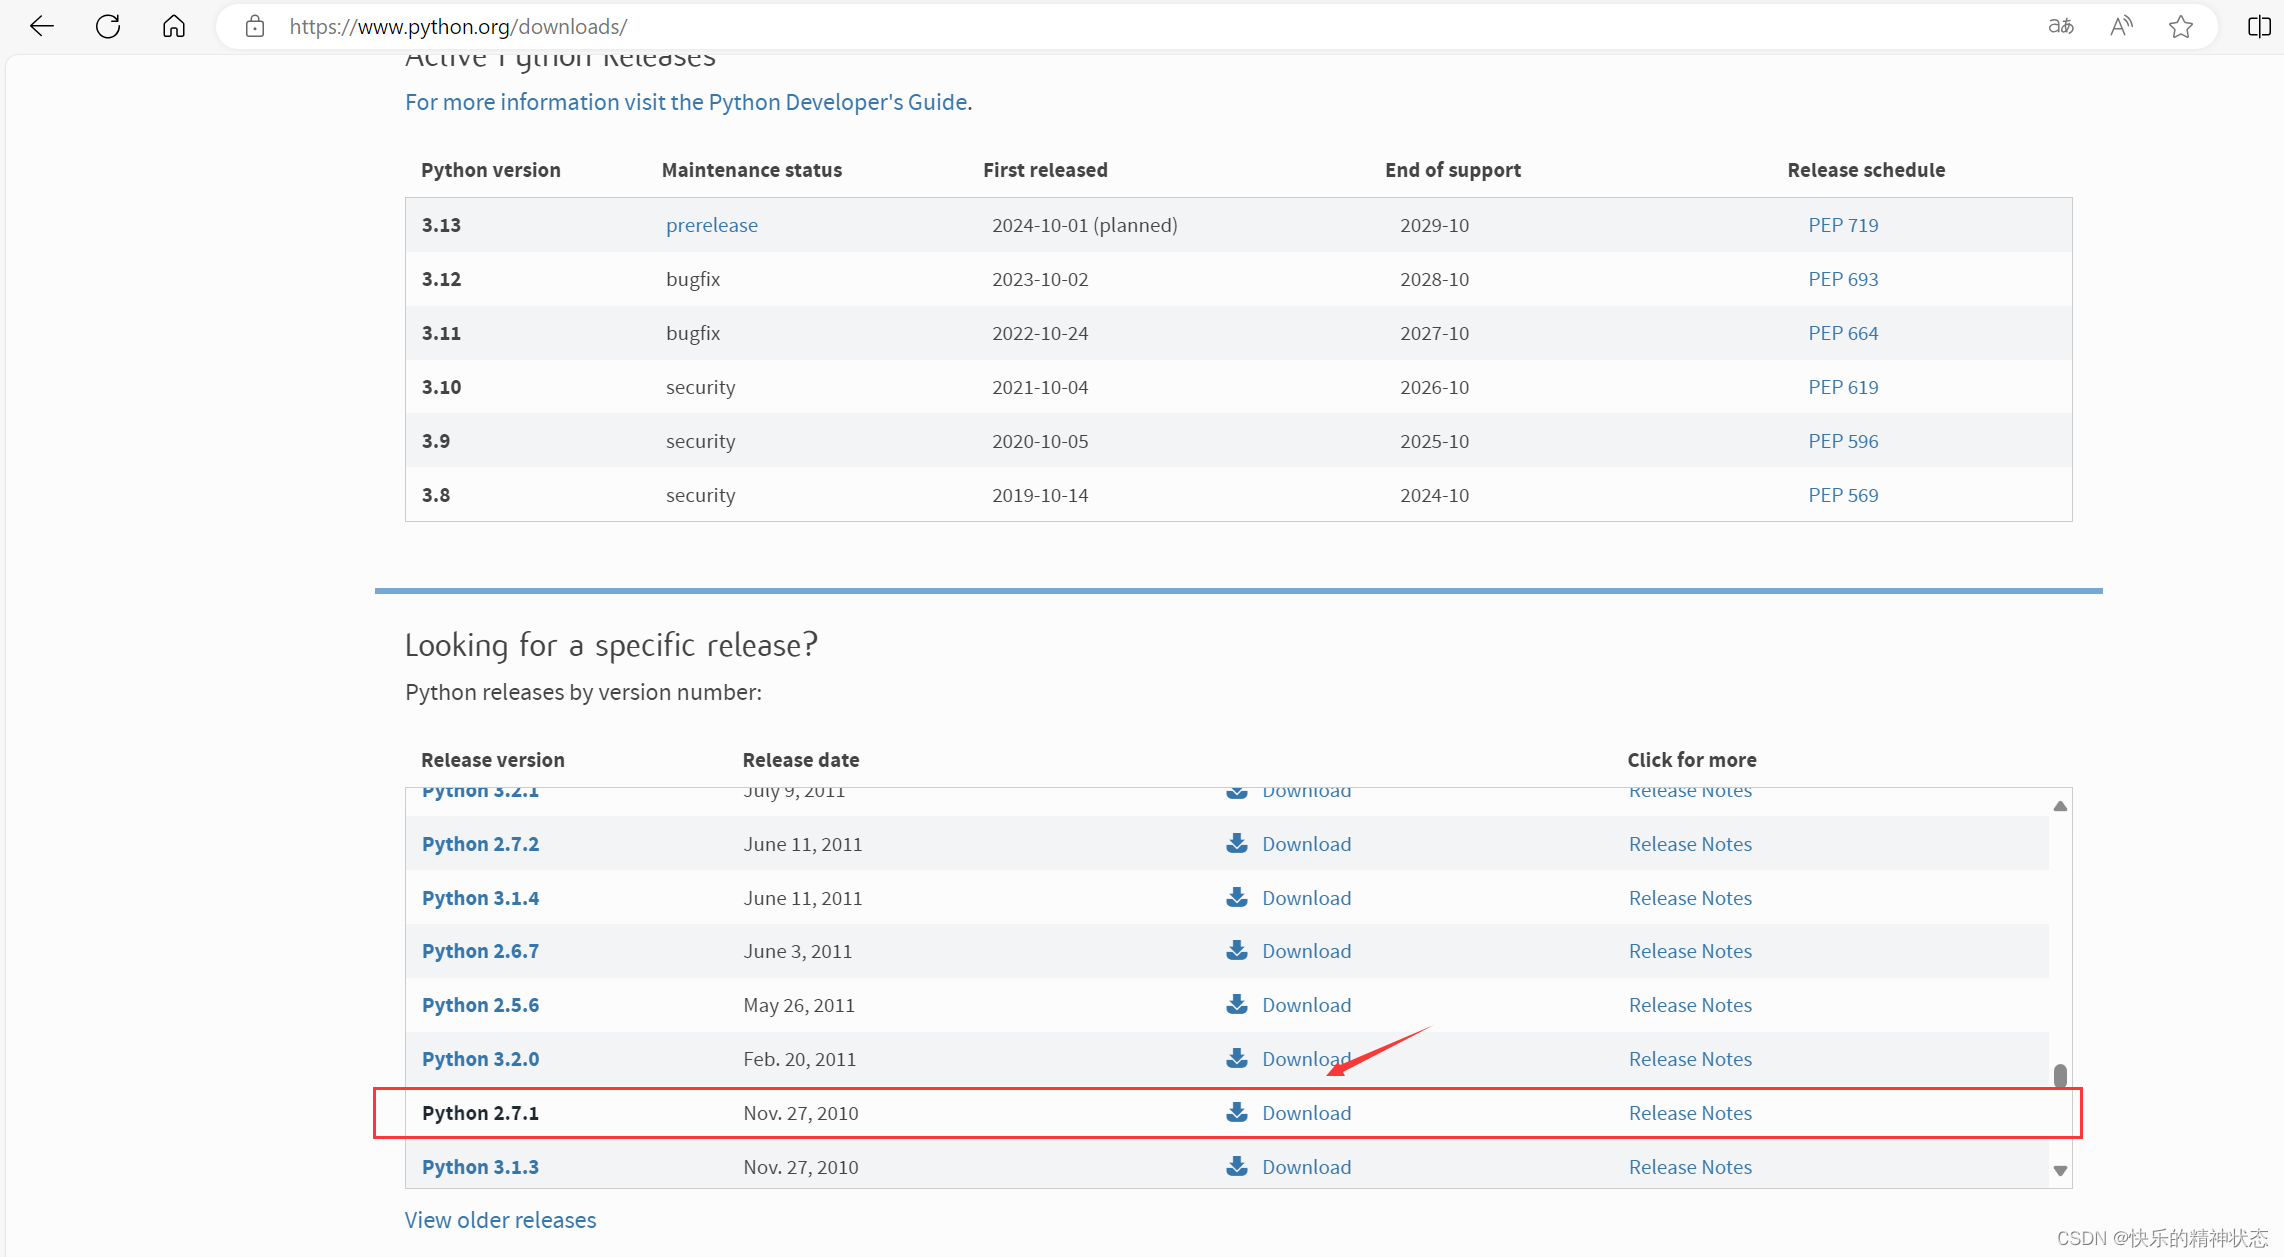Click the site lock icon in address bar
This screenshot has width=2284, height=1257.
[255, 26]
